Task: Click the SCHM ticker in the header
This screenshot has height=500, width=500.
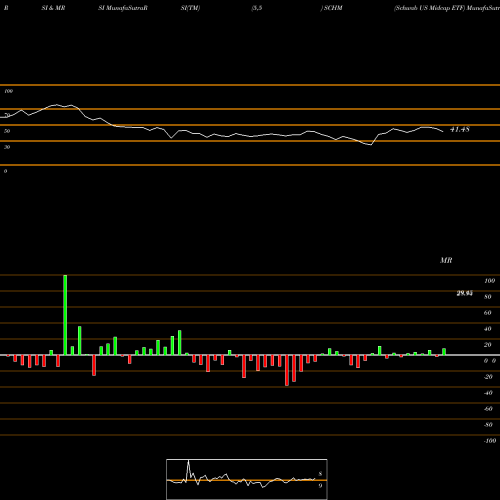Action: (x=333, y=8)
